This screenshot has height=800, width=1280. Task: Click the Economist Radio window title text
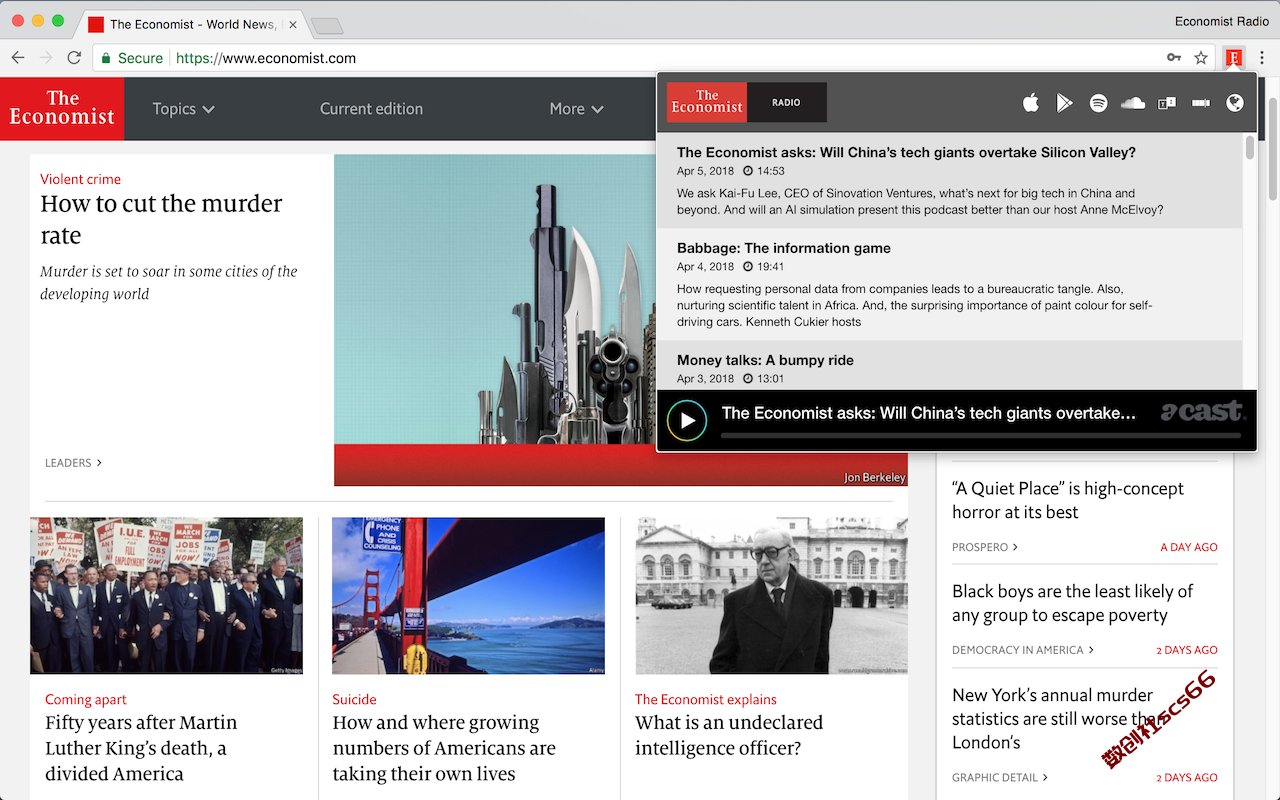[1222, 21]
